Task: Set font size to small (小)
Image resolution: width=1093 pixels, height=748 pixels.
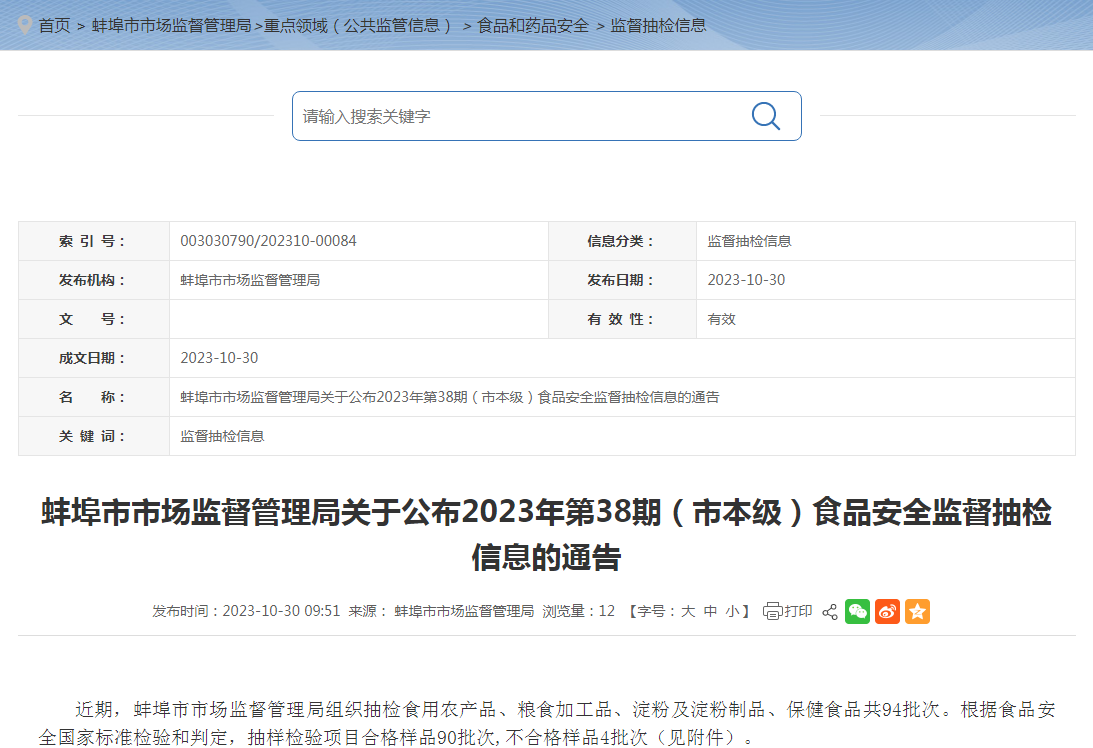Action: tap(732, 611)
